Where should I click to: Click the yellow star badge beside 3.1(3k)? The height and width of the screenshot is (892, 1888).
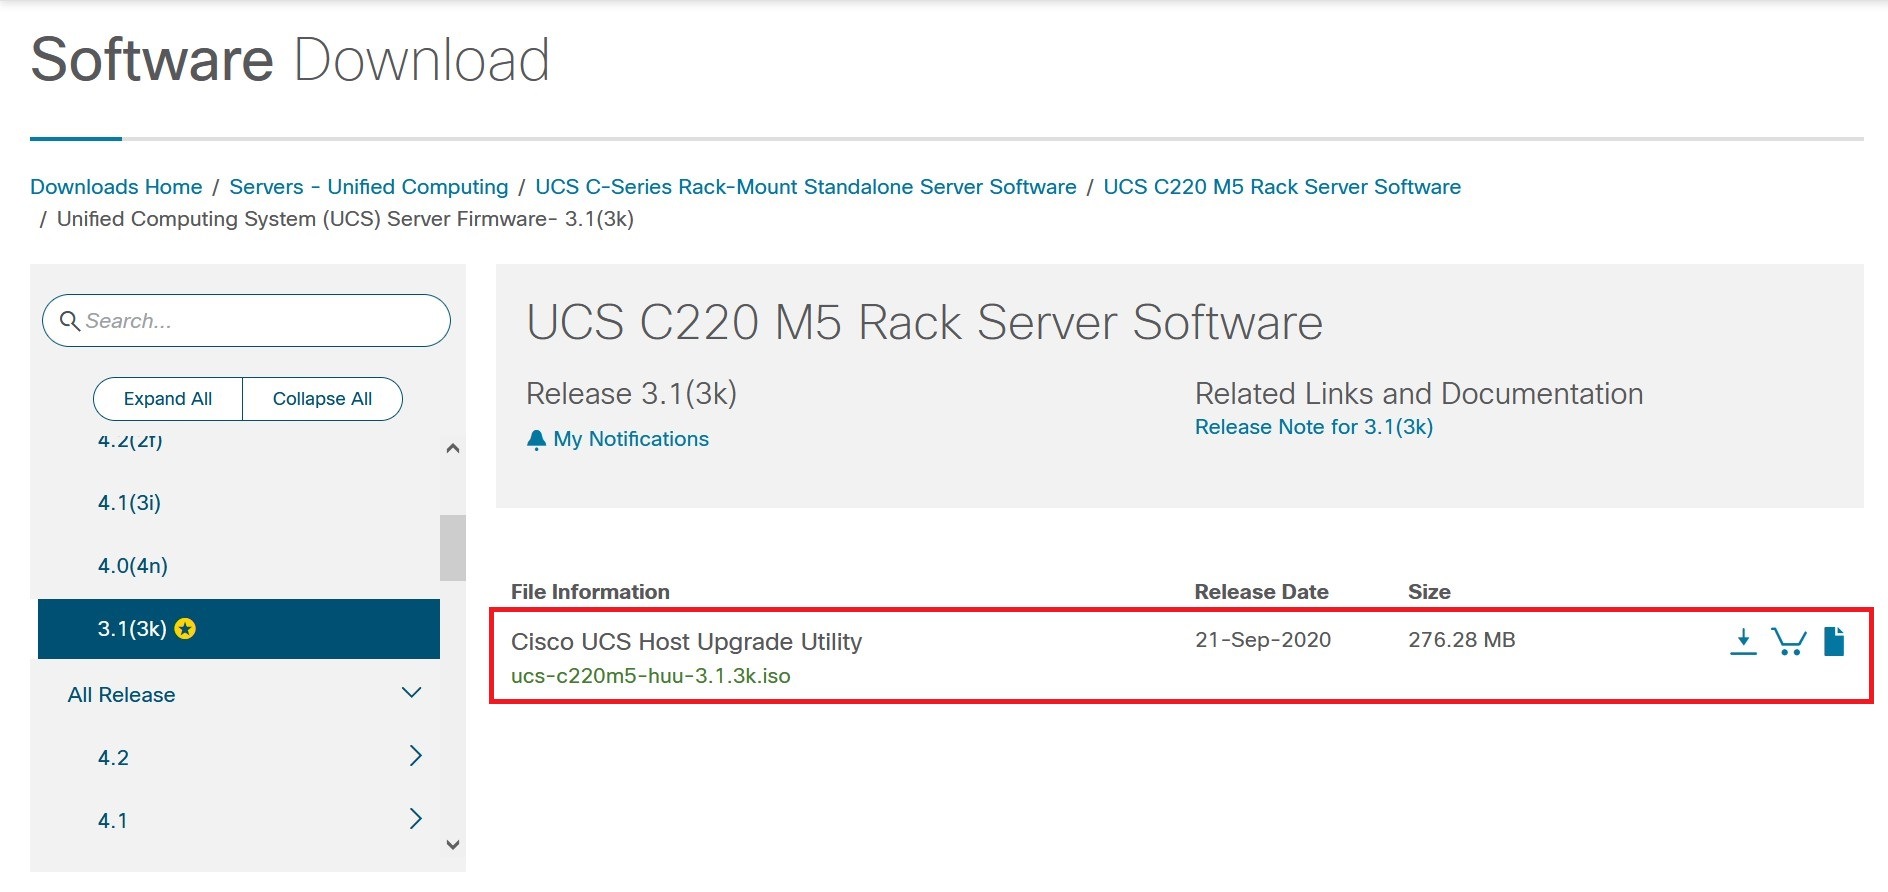pyautogui.click(x=185, y=629)
